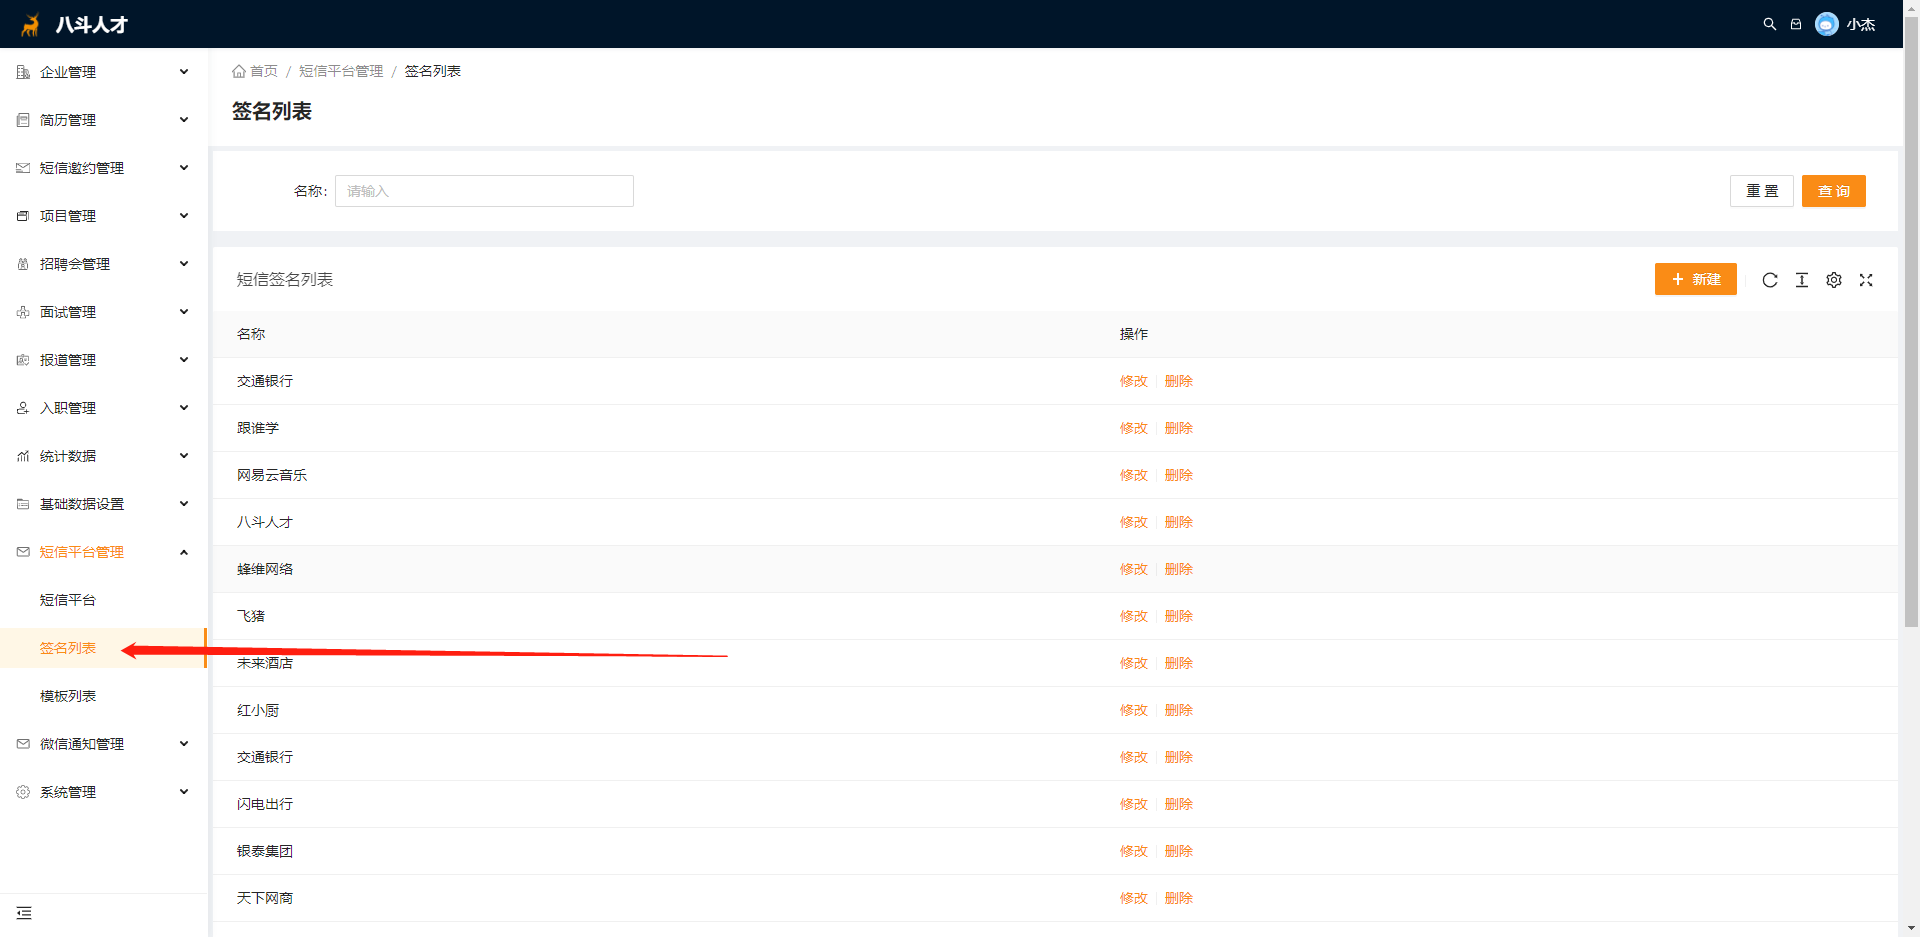Click 修改 for 闪电出行 row
The width and height of the screenshot is (1920, 937).
1134,804
